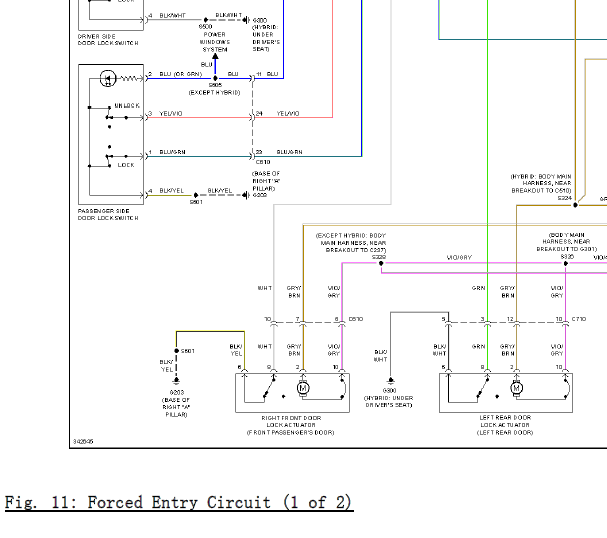Click the motor symbol in the left rear actuator
607x538 pixels.
pyautogui.click(x=516, y=388)
